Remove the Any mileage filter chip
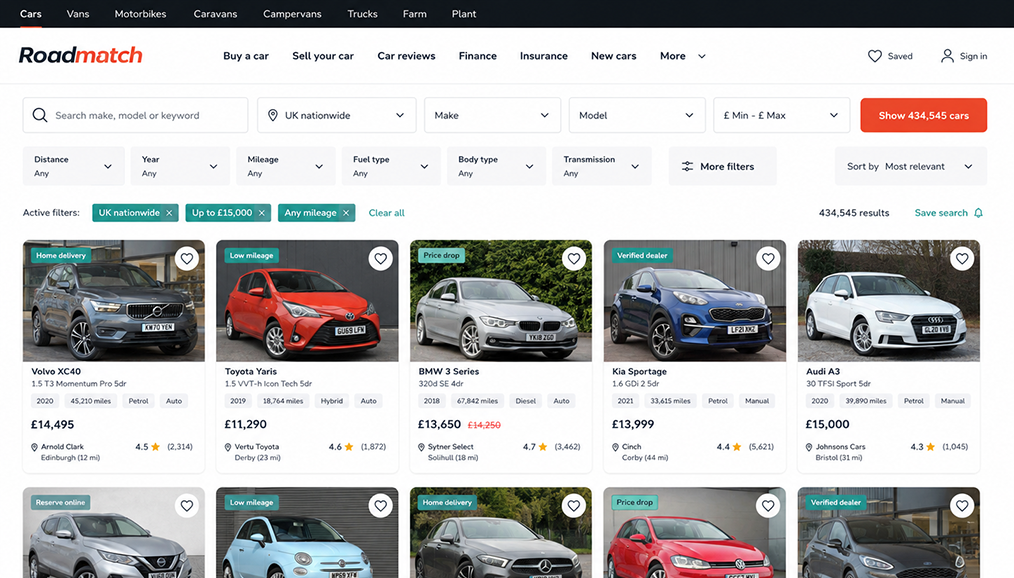 346,213
